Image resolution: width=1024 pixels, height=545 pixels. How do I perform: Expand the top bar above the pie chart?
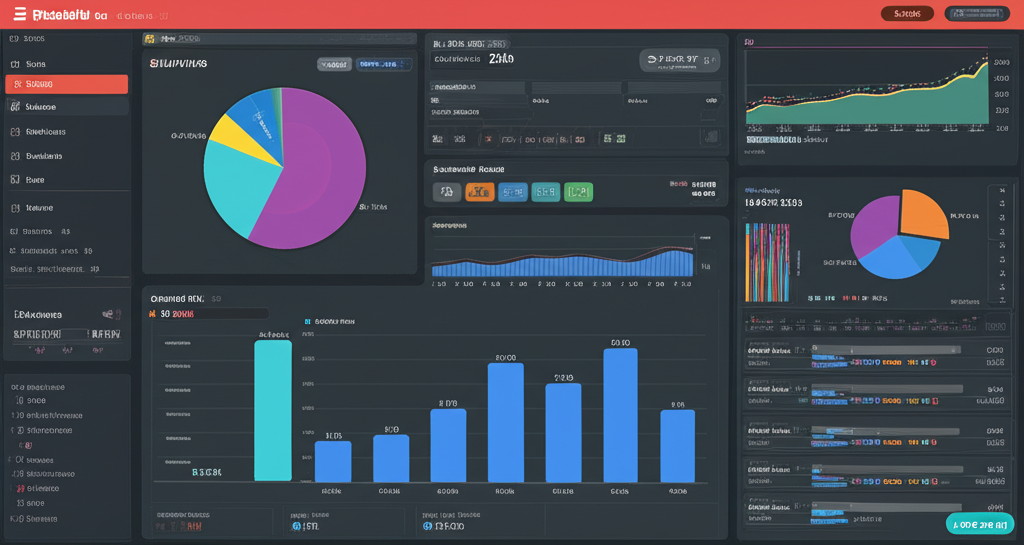point(279,39)
